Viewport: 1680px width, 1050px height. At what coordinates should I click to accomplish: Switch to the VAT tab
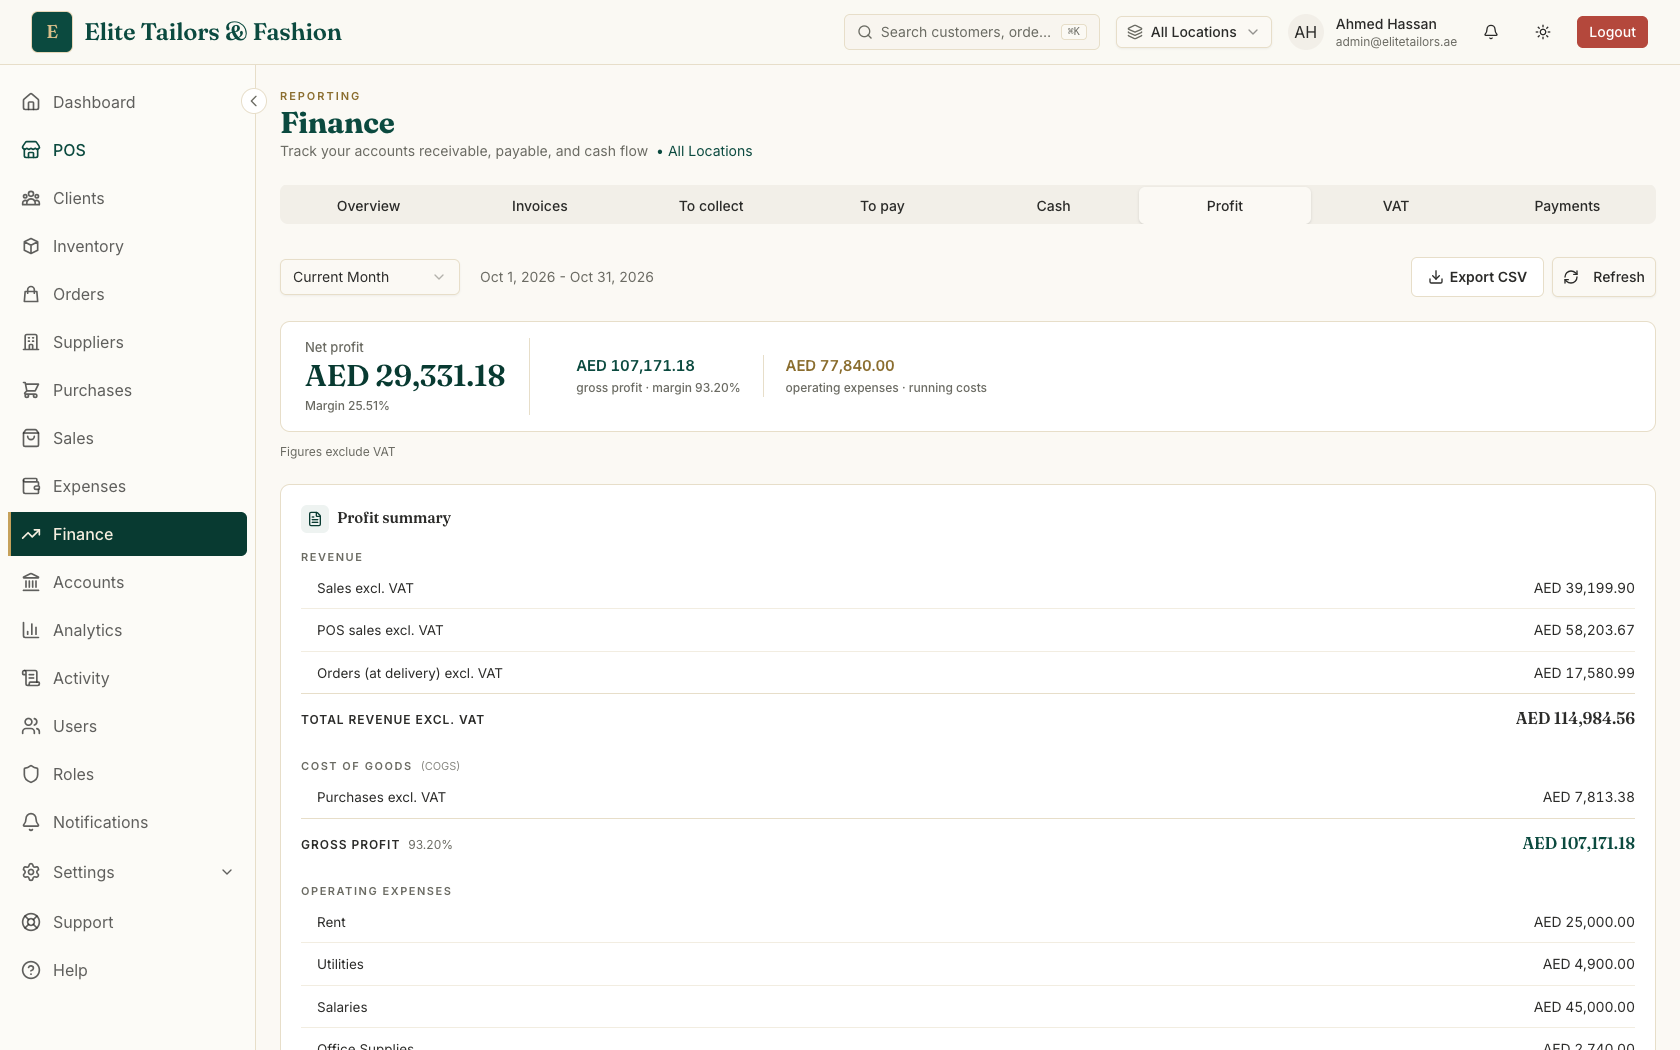(x=1396, y=206)
